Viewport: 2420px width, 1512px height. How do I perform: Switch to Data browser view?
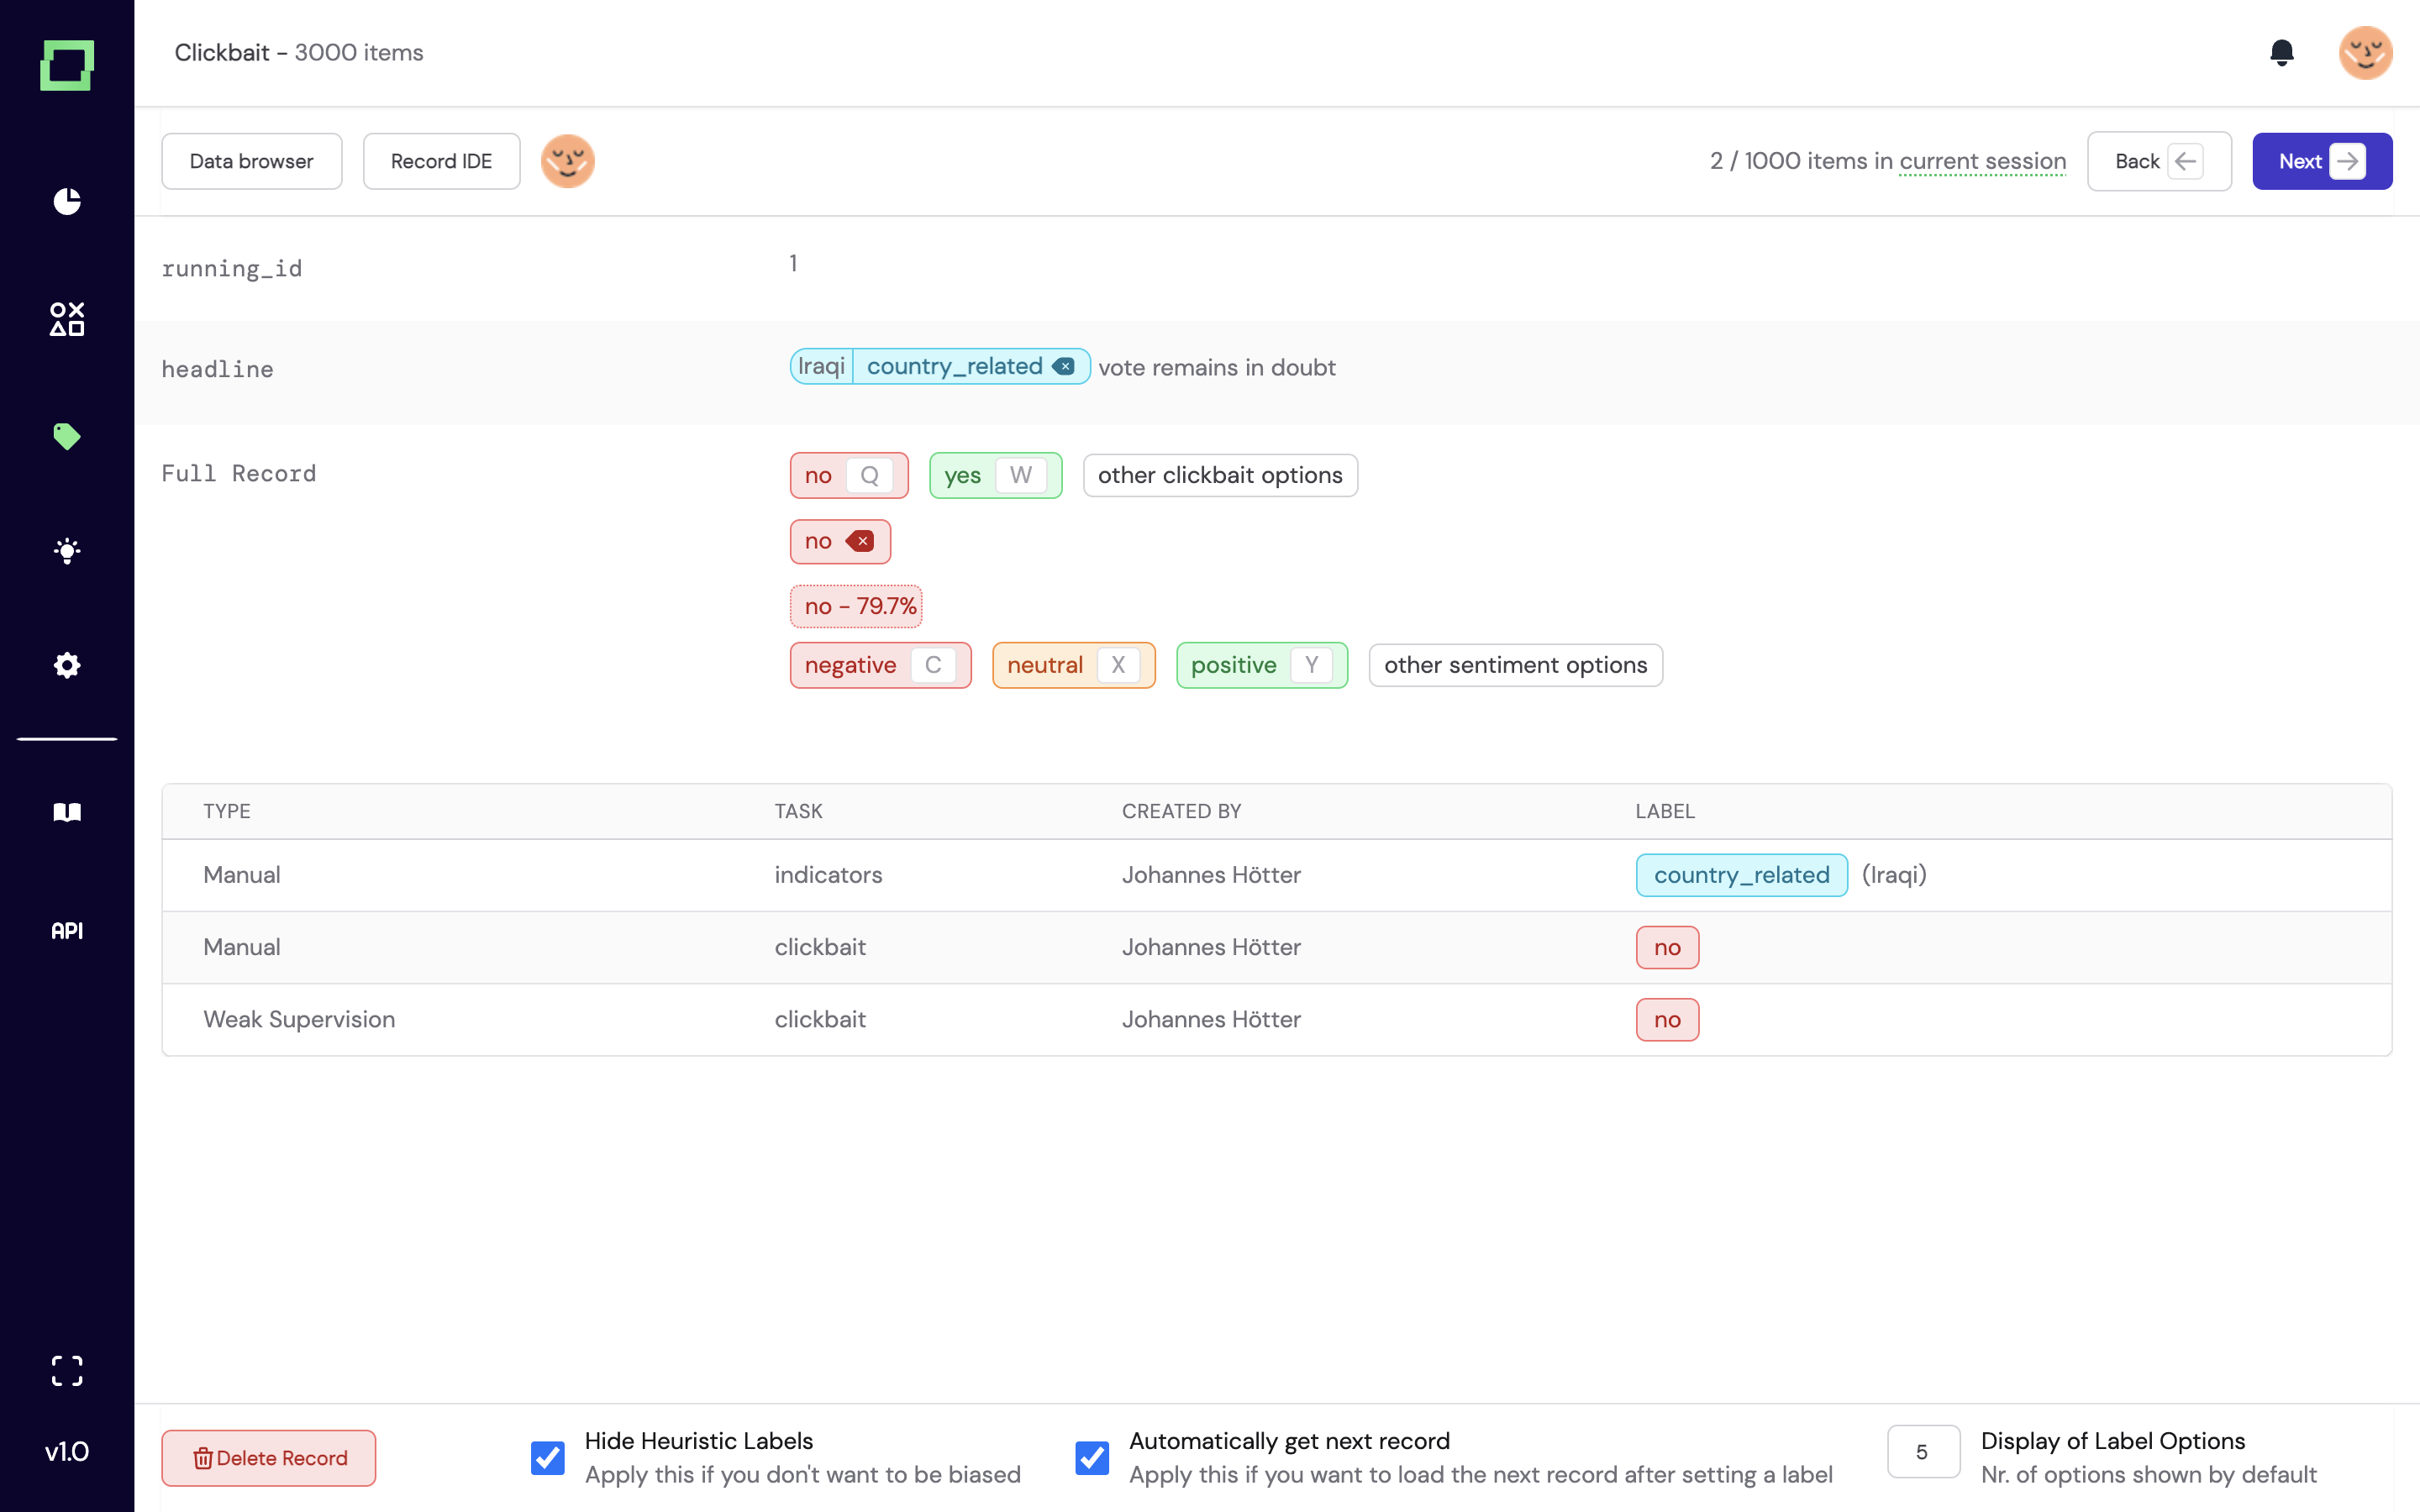click(251, 161)
